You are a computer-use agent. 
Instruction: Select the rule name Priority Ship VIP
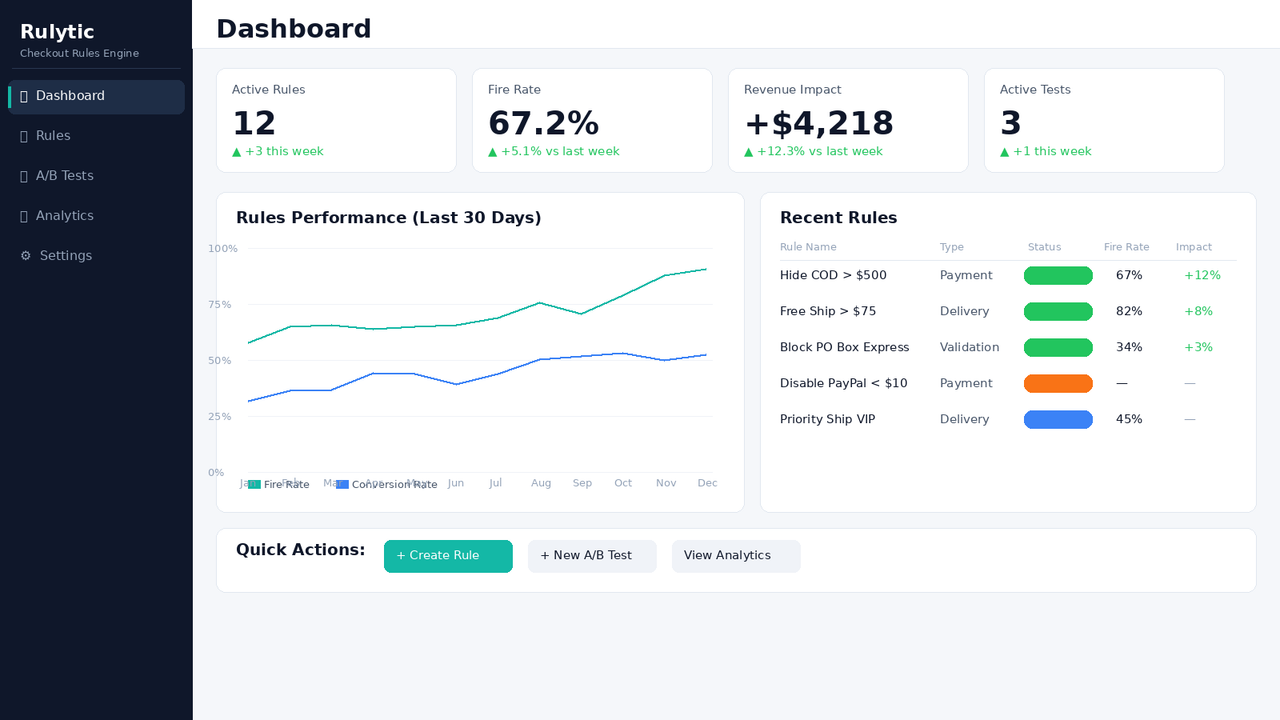(828, 420)
